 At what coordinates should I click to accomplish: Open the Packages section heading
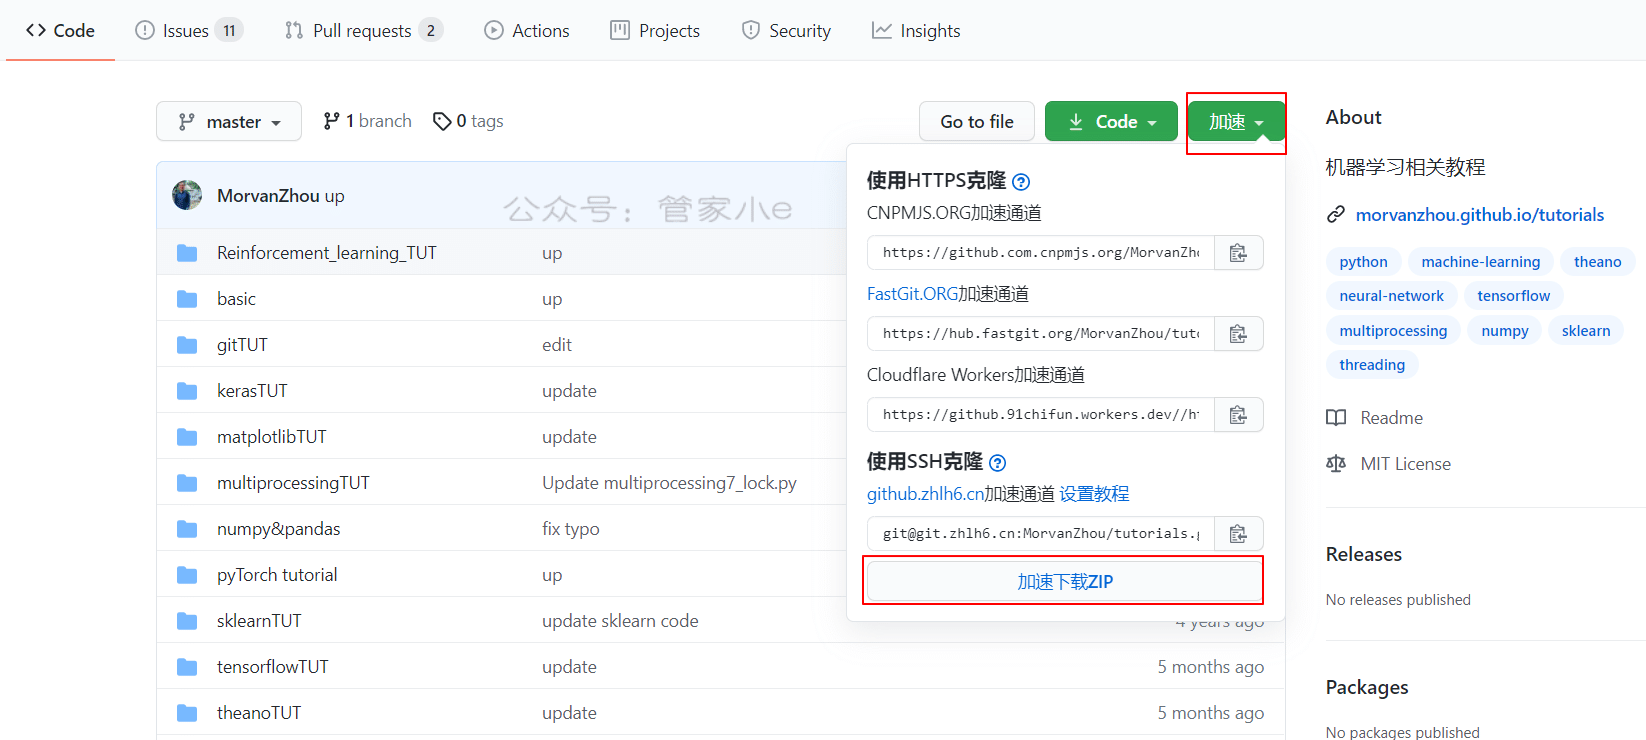[x=1367, y=687]
